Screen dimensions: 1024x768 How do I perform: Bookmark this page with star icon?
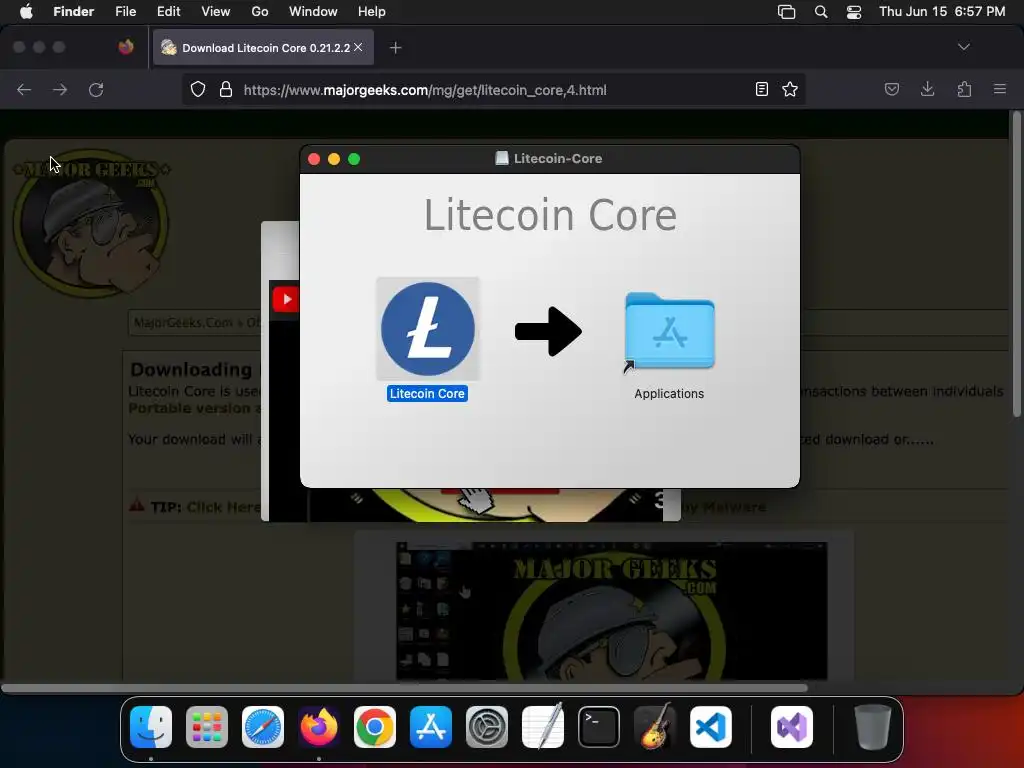pyautogui.click(x=790, y=89)
